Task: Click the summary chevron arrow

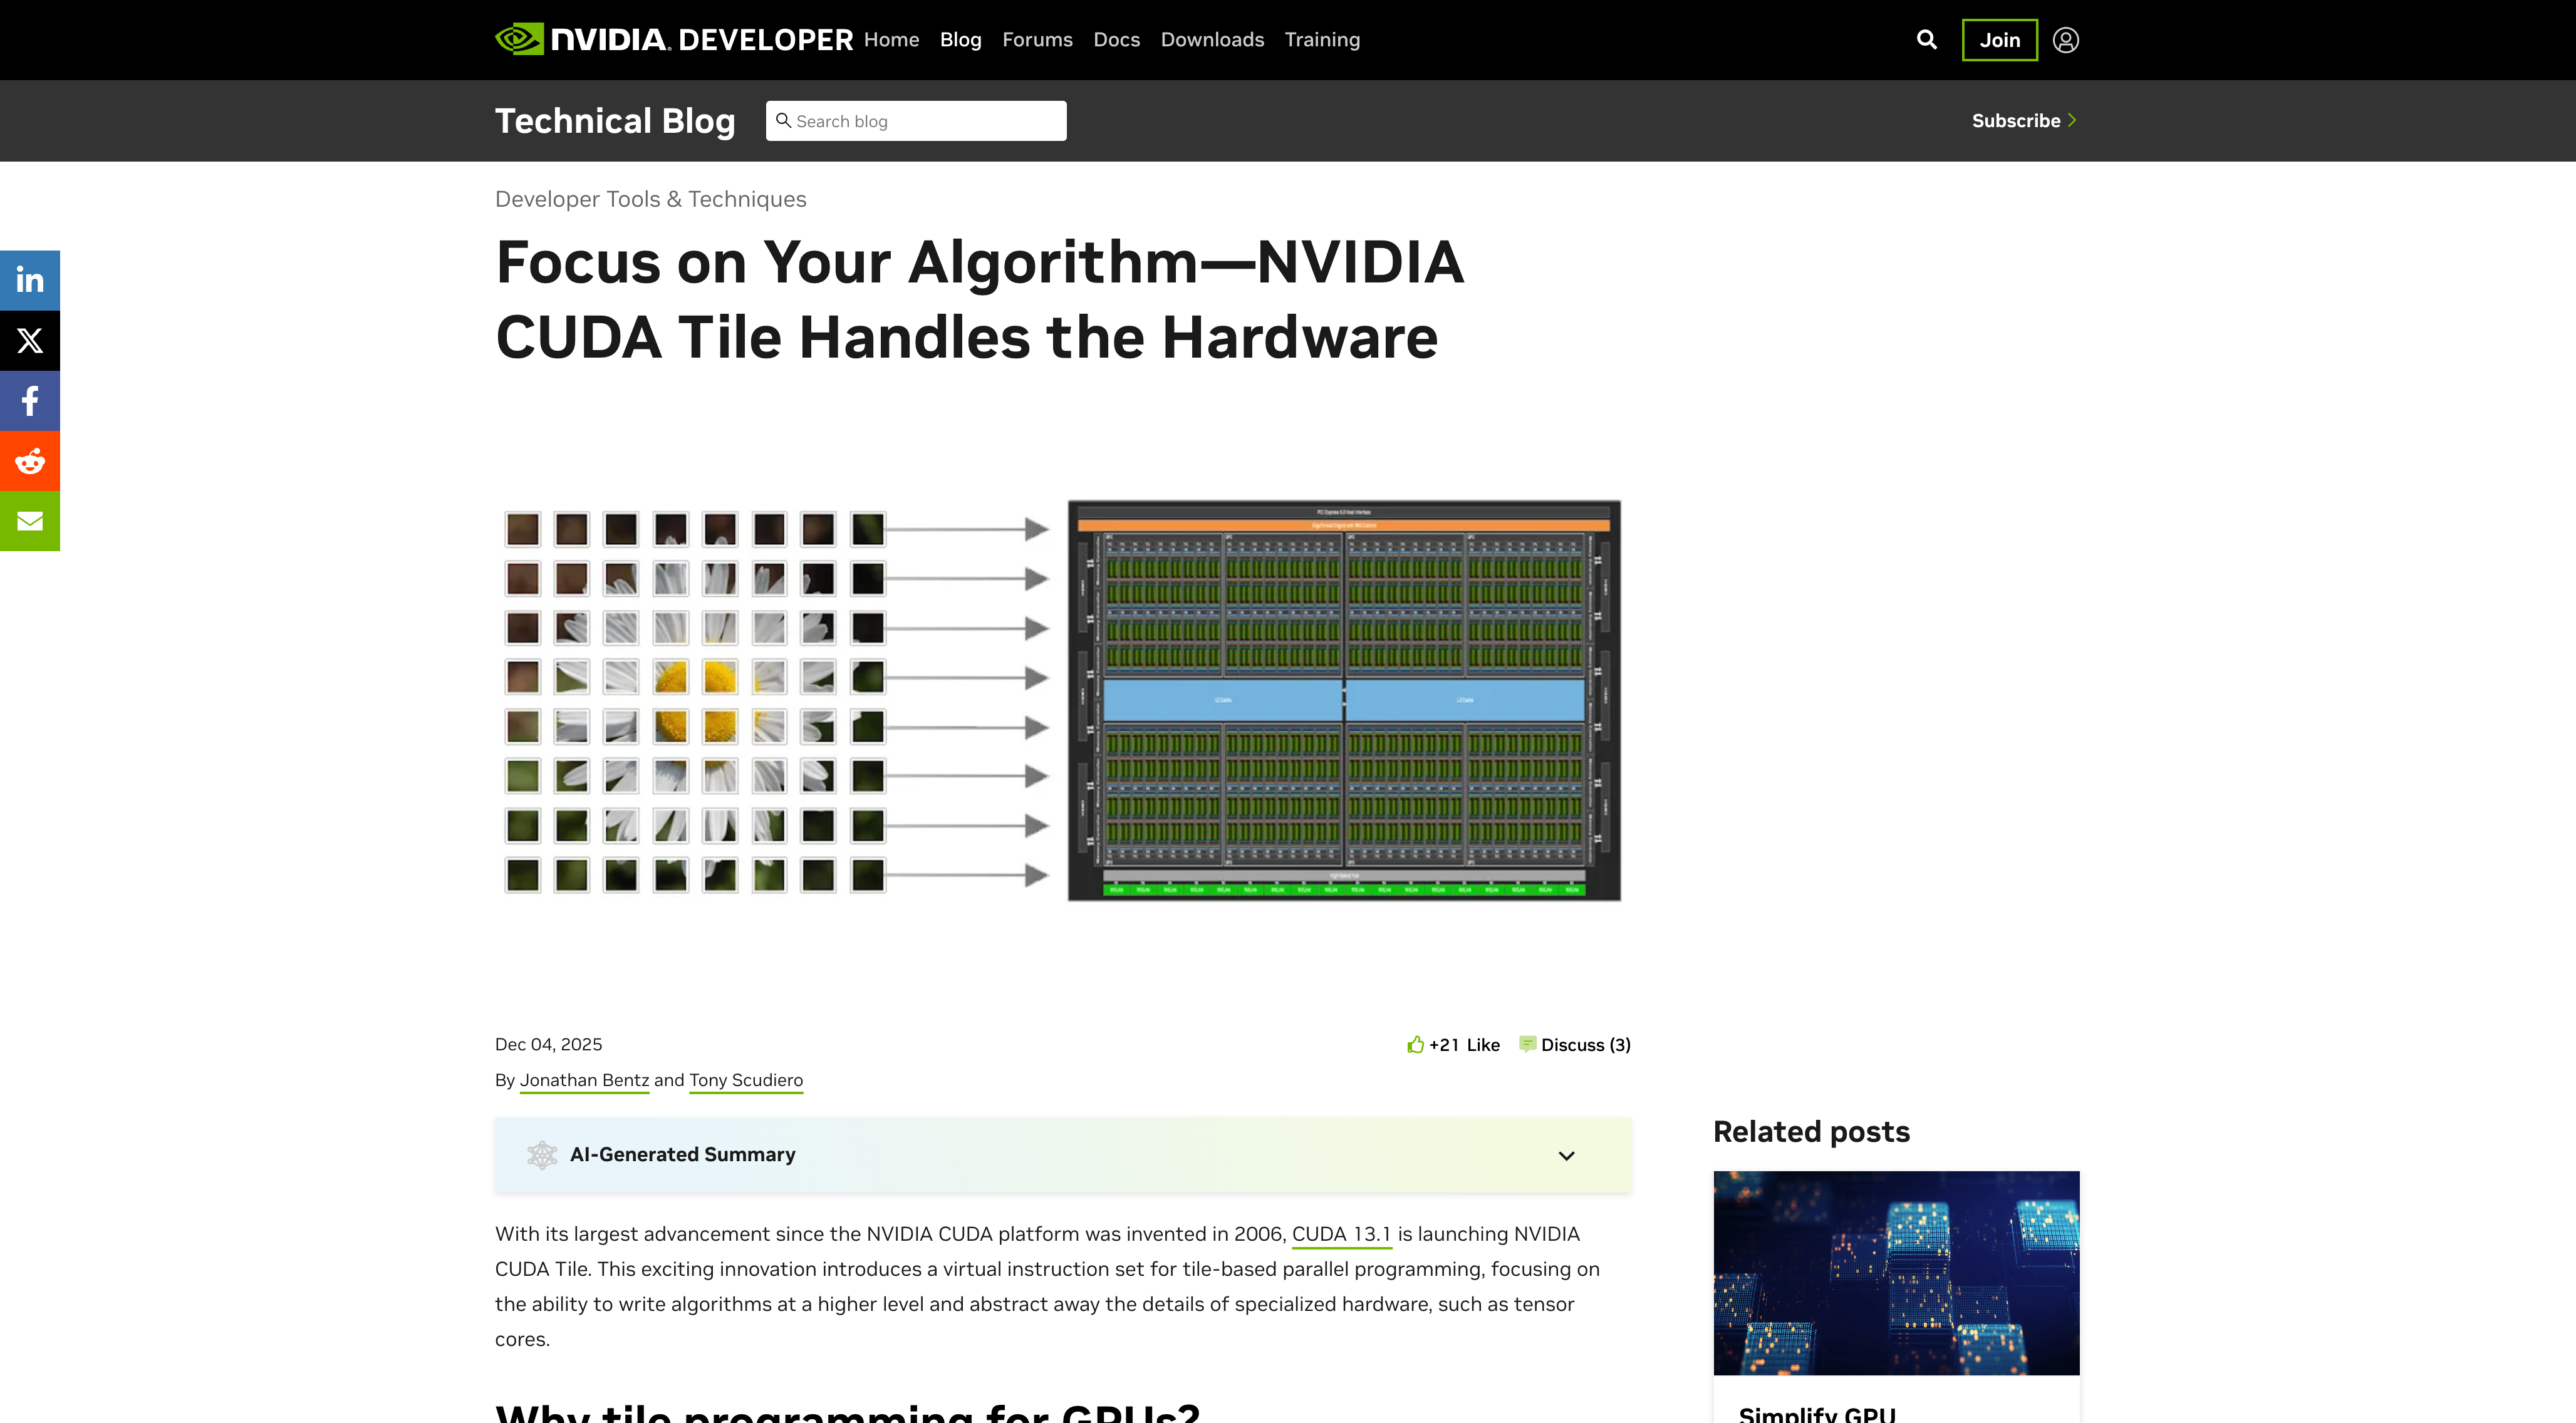Action: [1566, 1155]
